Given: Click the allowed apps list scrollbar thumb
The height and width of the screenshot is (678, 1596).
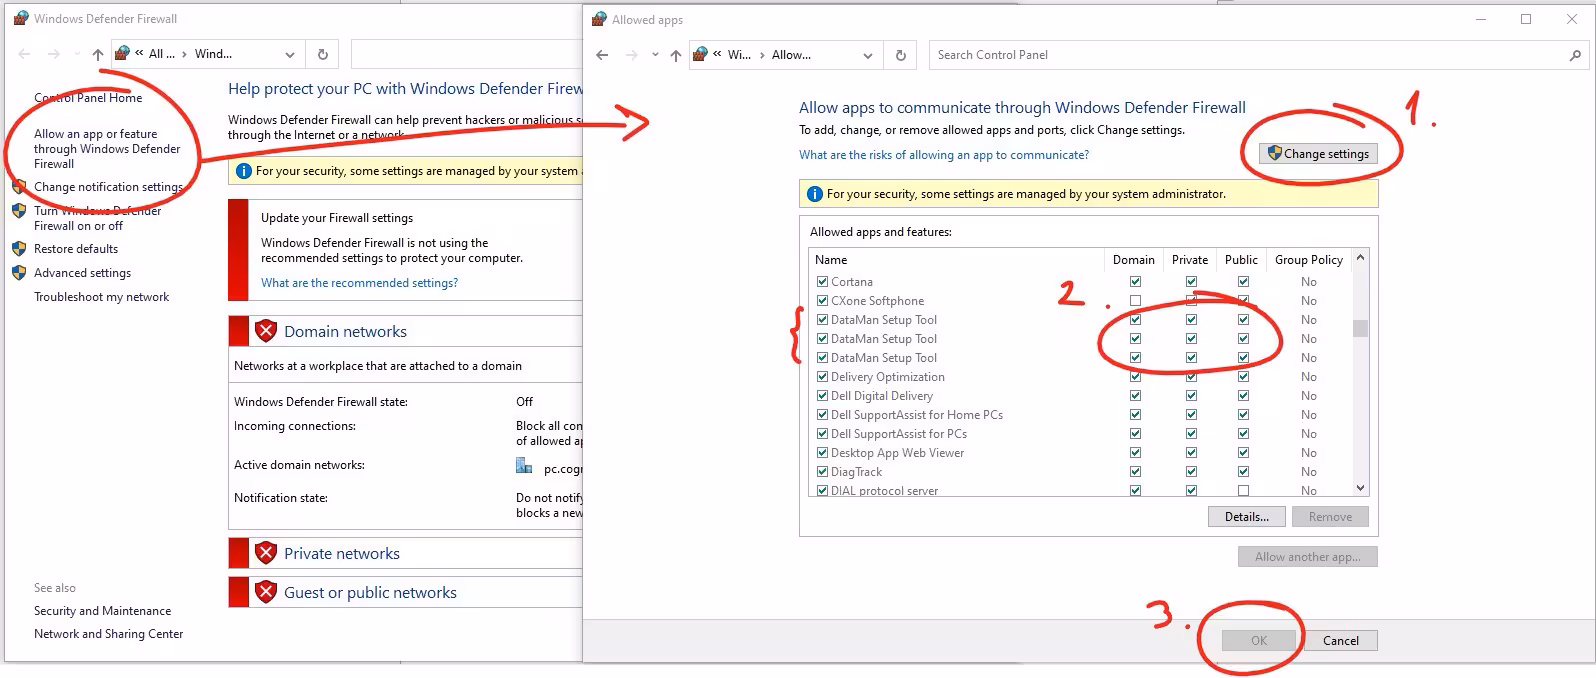Looking at the screenshot, I should click(x=1360, y=328).
